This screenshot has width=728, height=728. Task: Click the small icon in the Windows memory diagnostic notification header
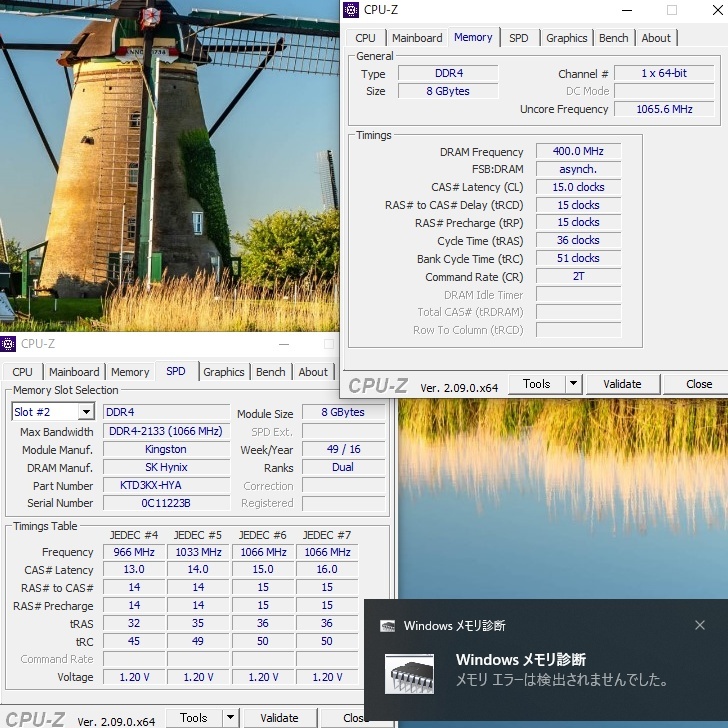pyautogui.click(x=388, y=626)
